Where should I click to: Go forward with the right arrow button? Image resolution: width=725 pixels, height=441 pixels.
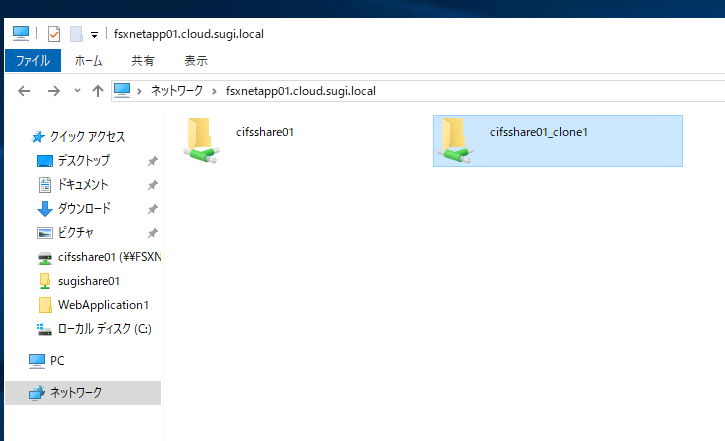point(54,91)
